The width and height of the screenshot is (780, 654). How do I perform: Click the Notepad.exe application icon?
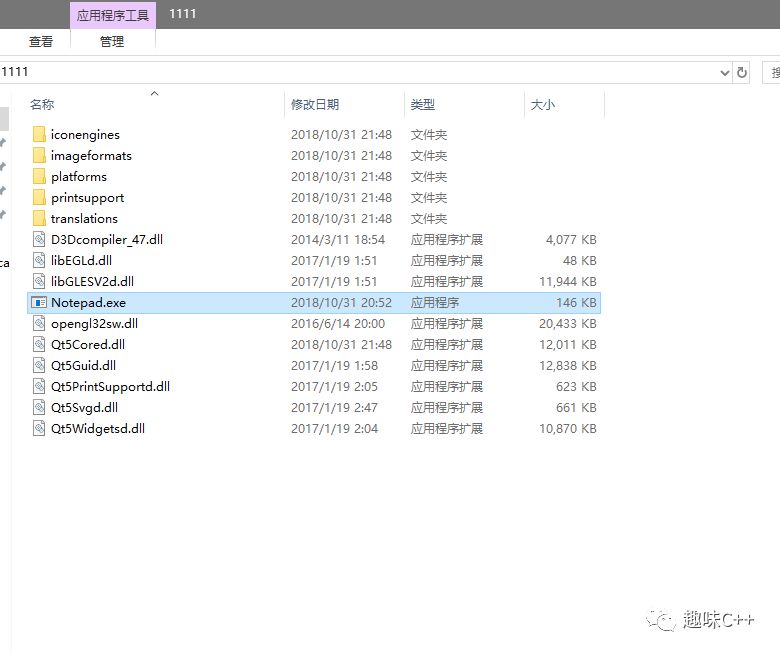click(x=39, y=302)
